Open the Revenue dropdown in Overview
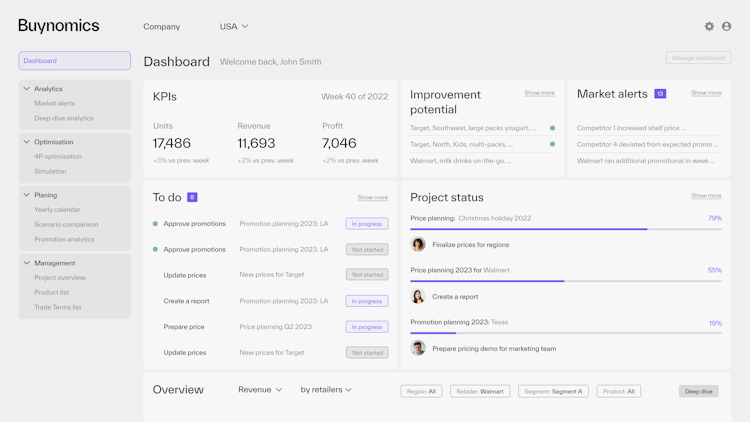750x422 pixels. (x=260, y=390)
